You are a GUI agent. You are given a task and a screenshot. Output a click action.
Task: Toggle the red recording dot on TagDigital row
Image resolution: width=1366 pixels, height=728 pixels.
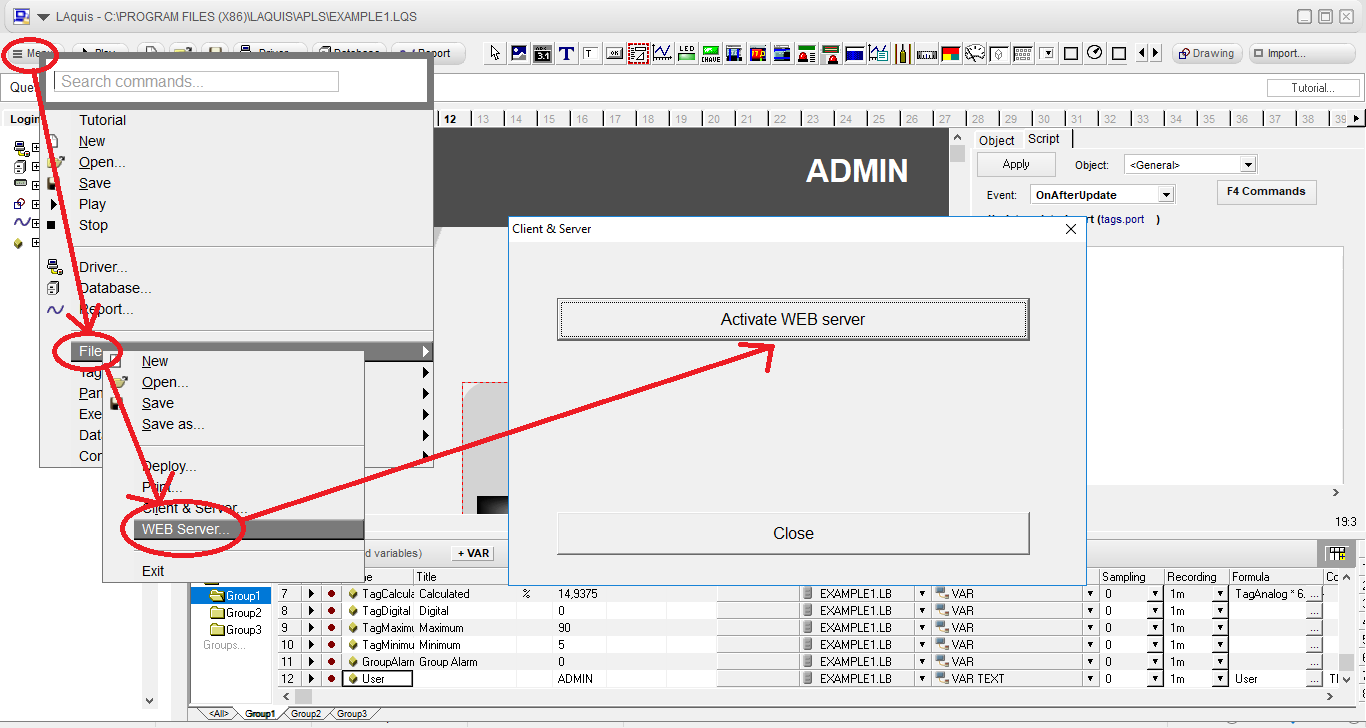pos(331,610)
